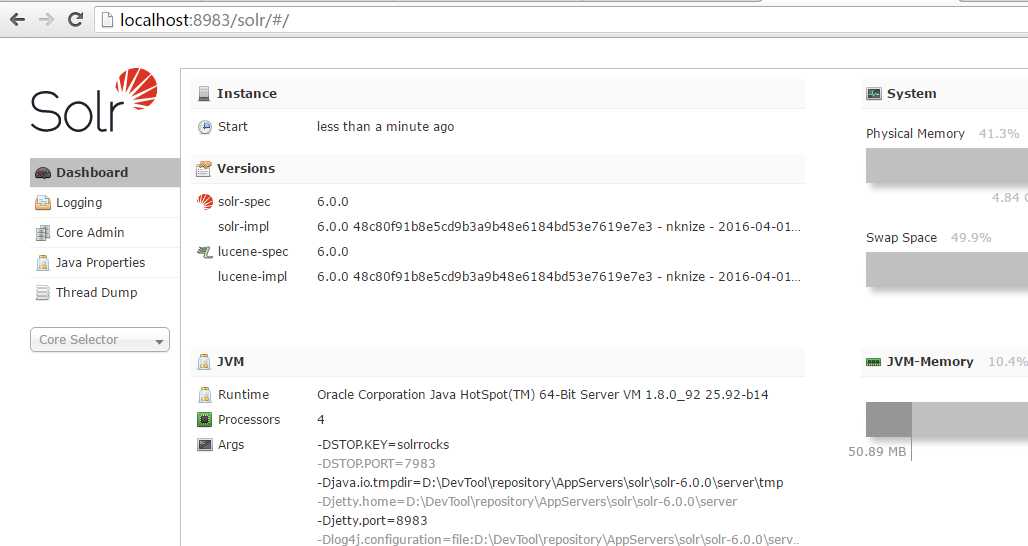Select 'less than a minute ago' text
The width and height of the screenshot is (1028, 546).
click(x=386, y=127)
